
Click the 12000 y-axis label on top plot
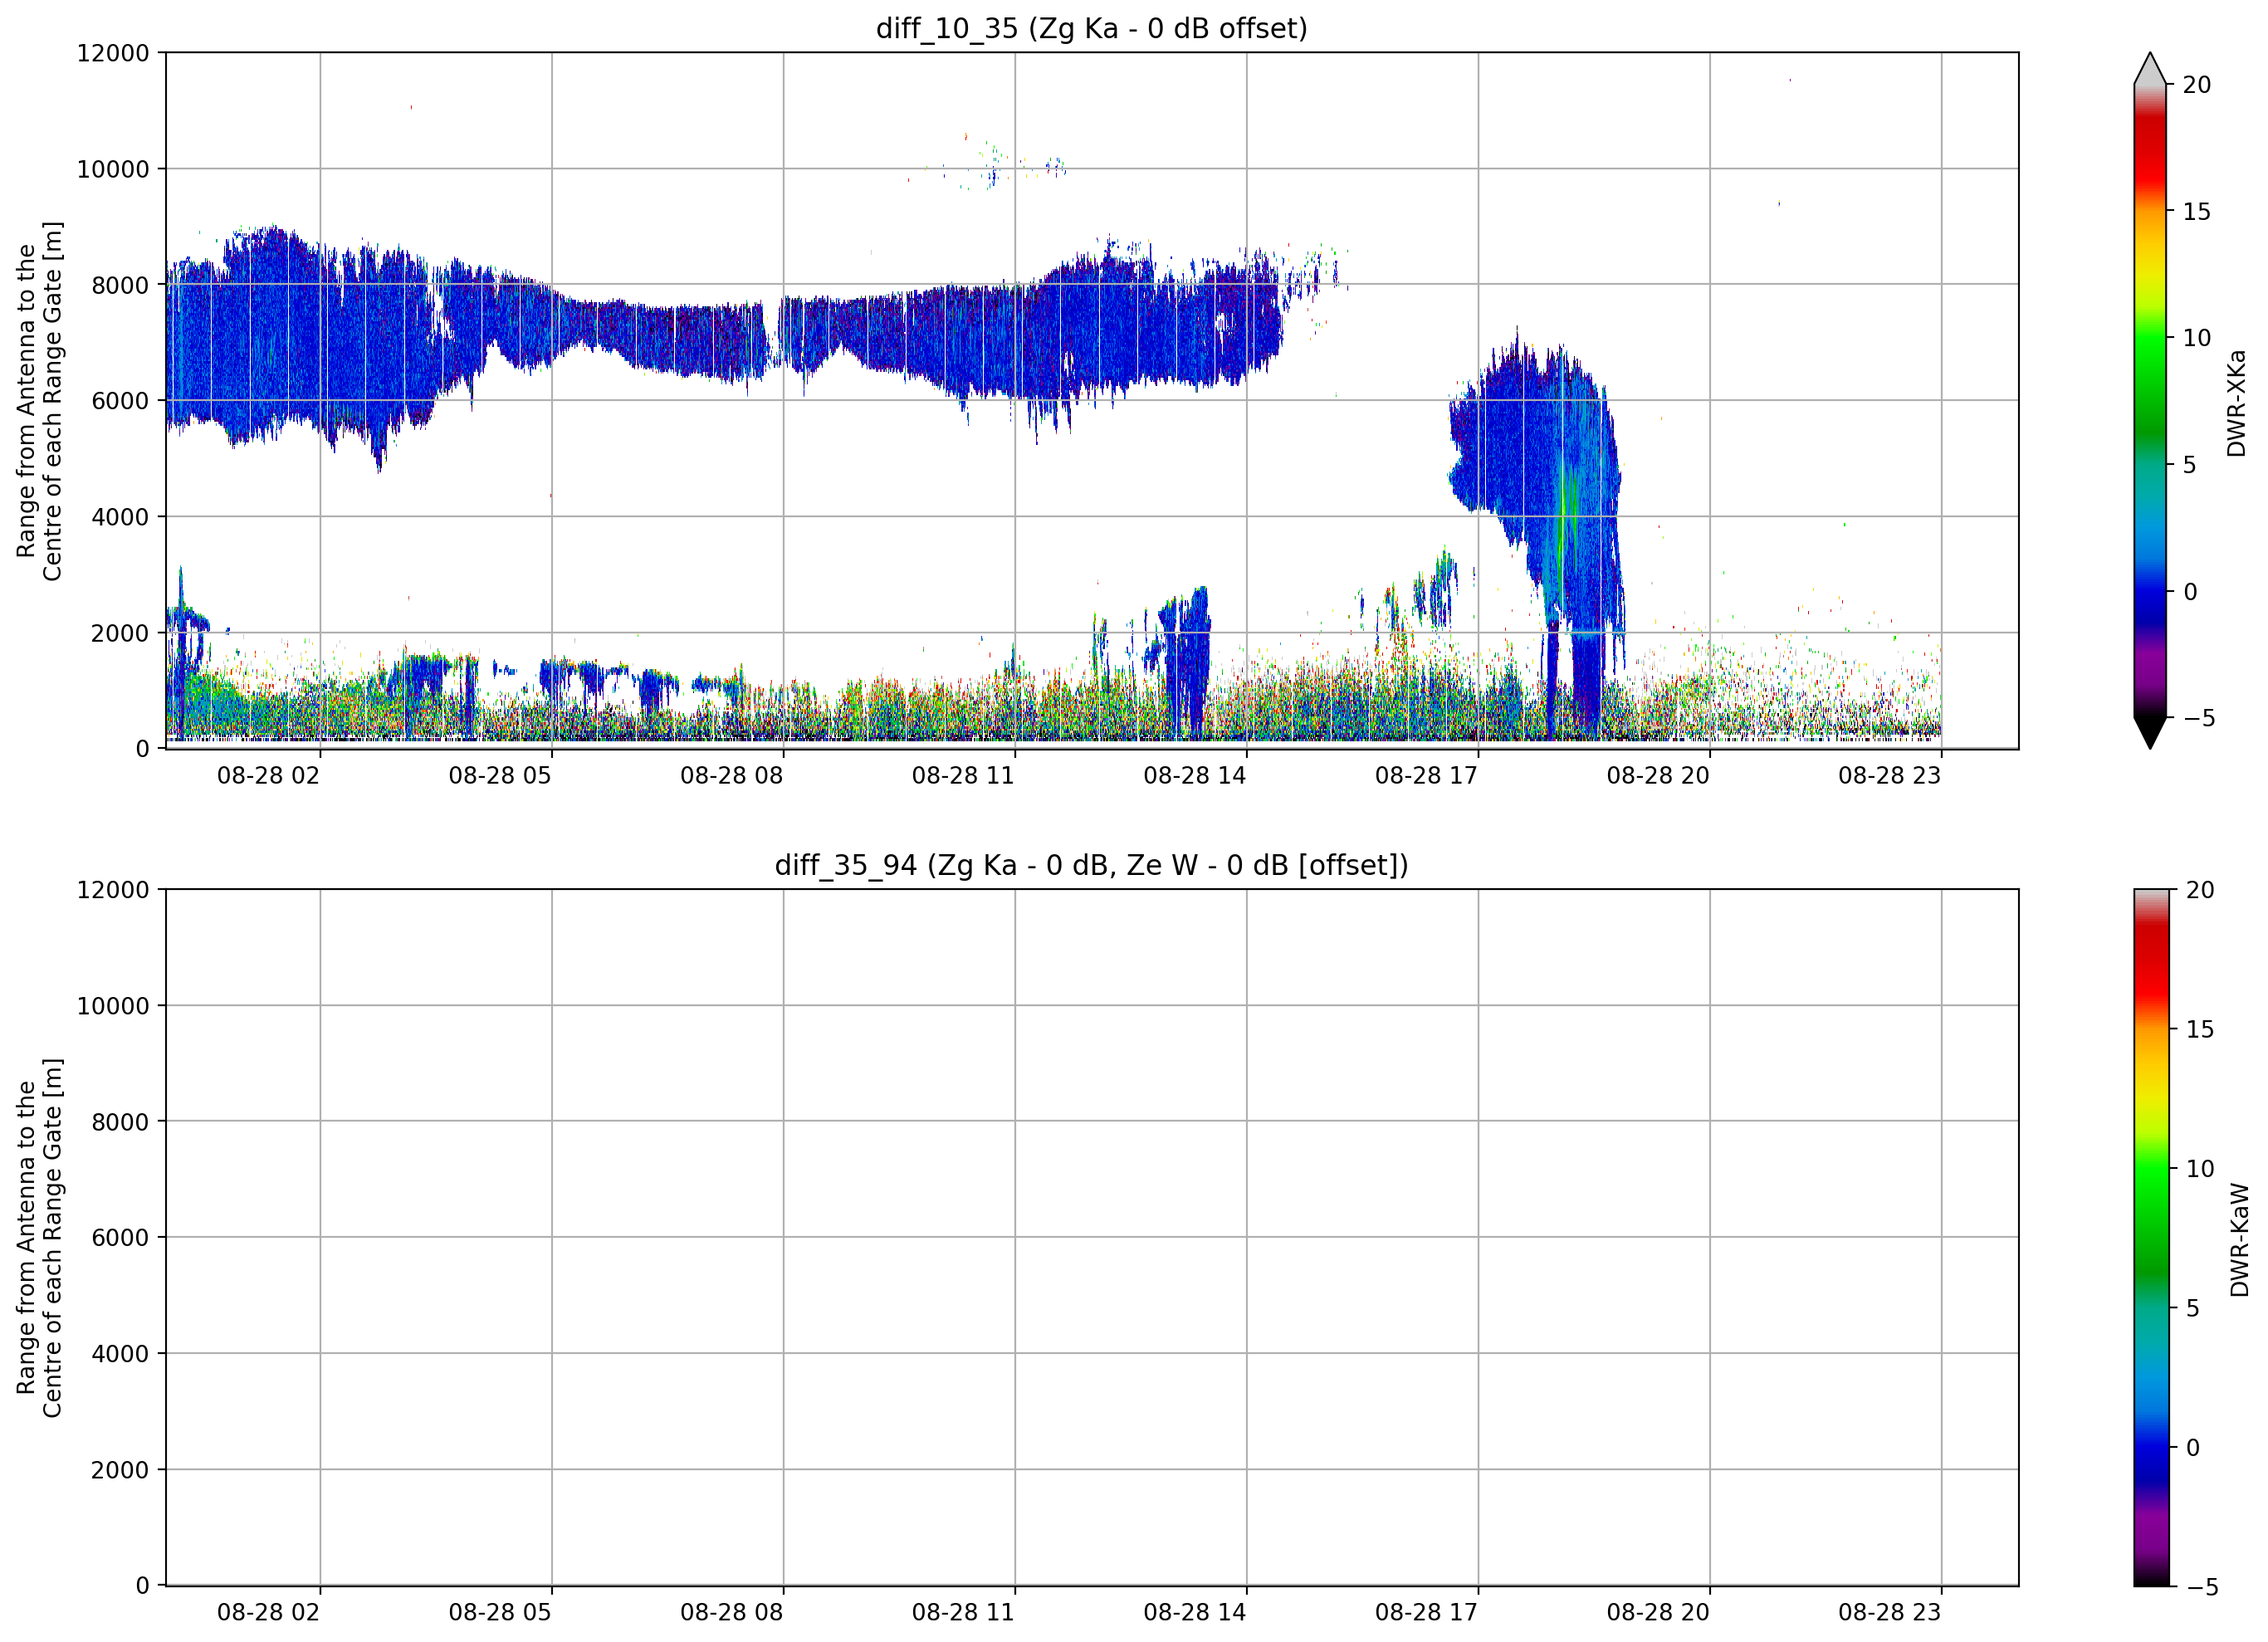pos(113,53)
